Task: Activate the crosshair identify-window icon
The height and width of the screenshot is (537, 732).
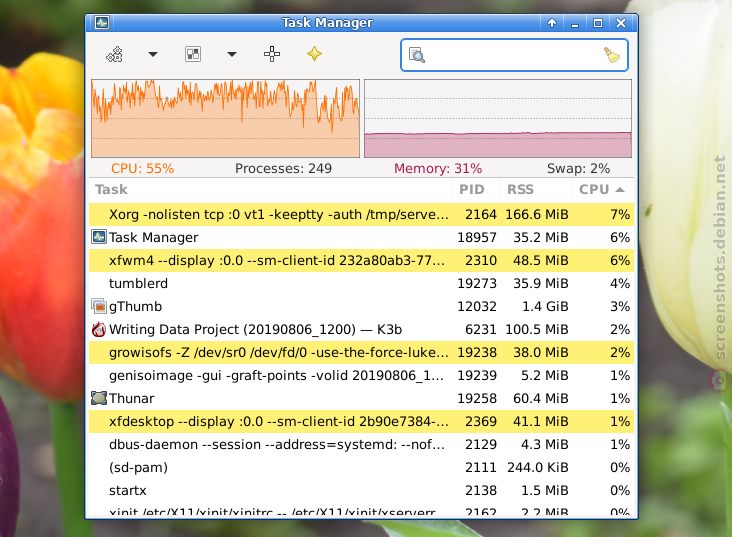Action: (272, 54)
